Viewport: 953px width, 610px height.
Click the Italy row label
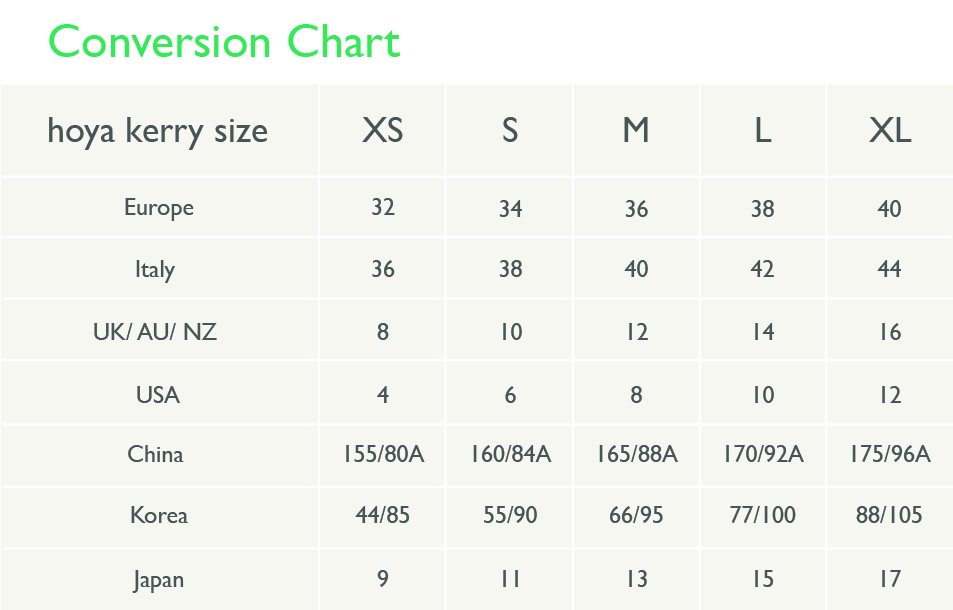[x=155, y=269]
